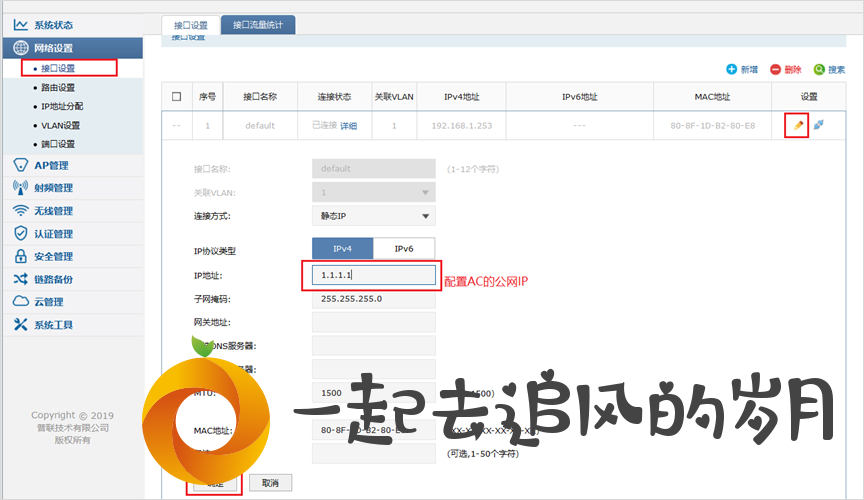
Task: Click the blue plus 新增 icon
Action: tap(731, 69)
